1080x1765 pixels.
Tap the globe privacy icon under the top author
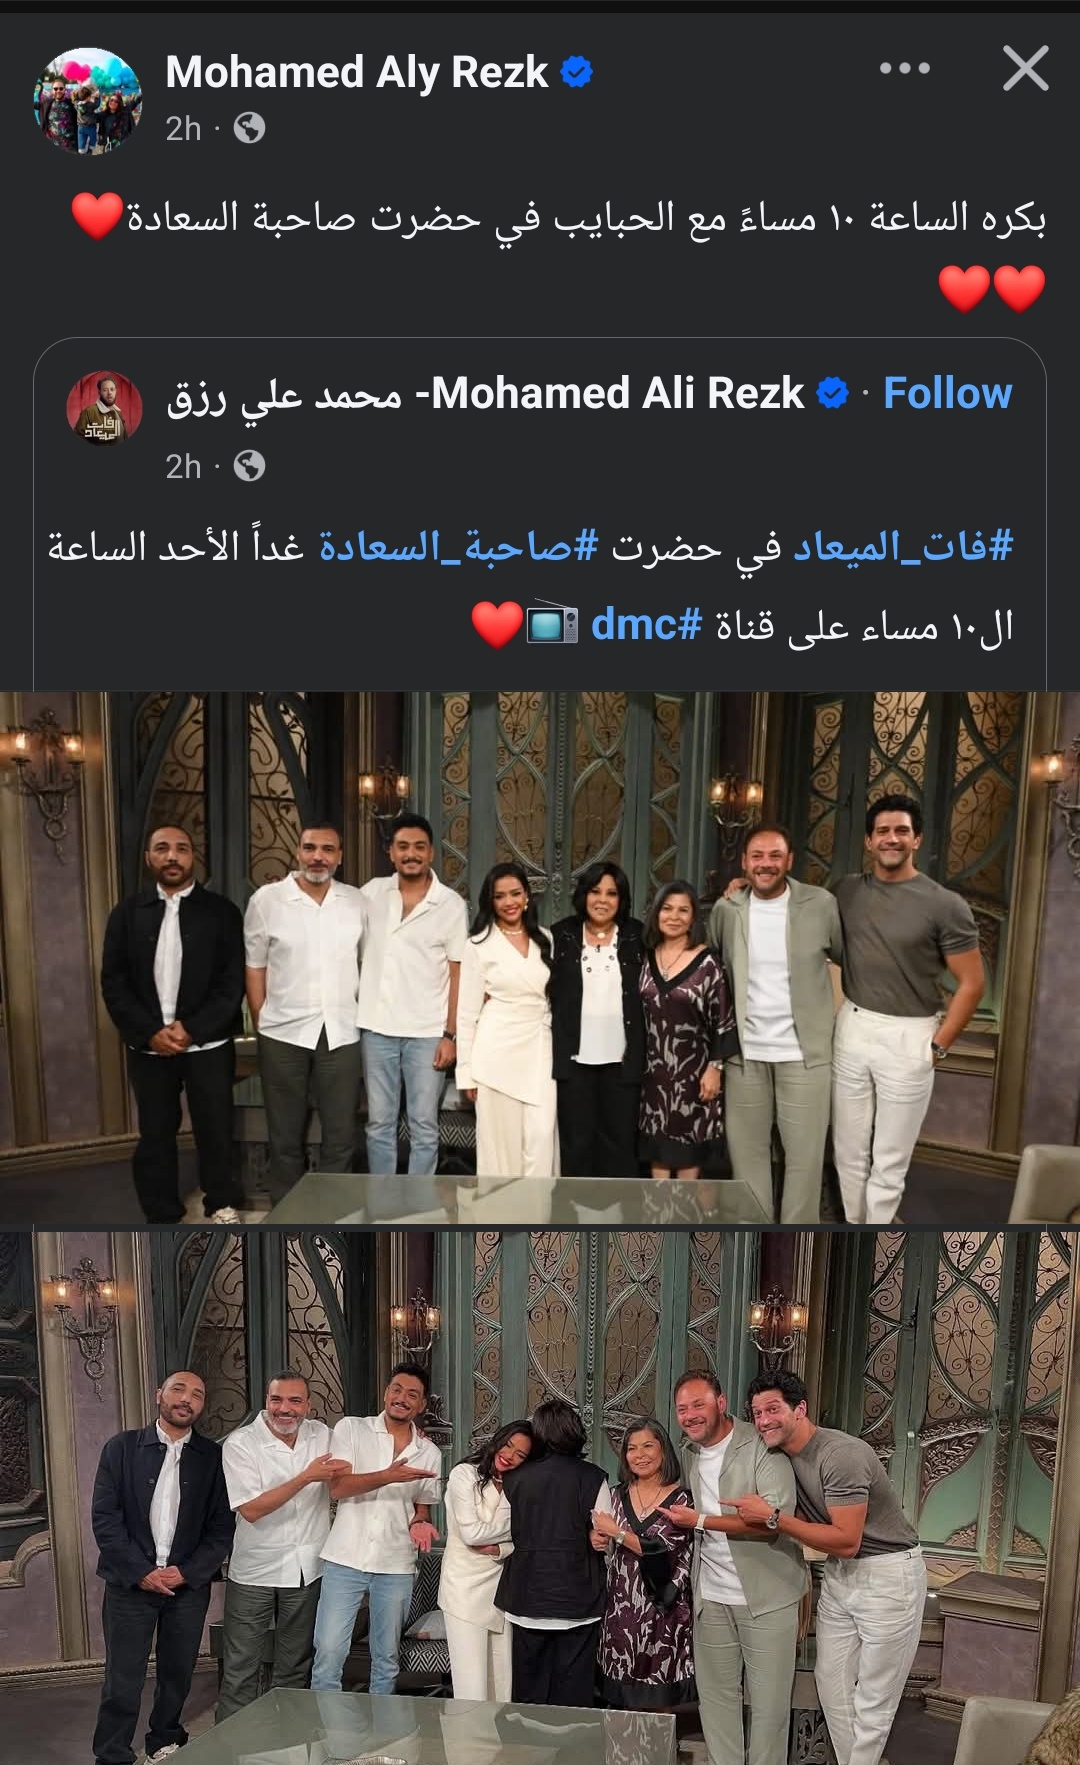[249, 128]
